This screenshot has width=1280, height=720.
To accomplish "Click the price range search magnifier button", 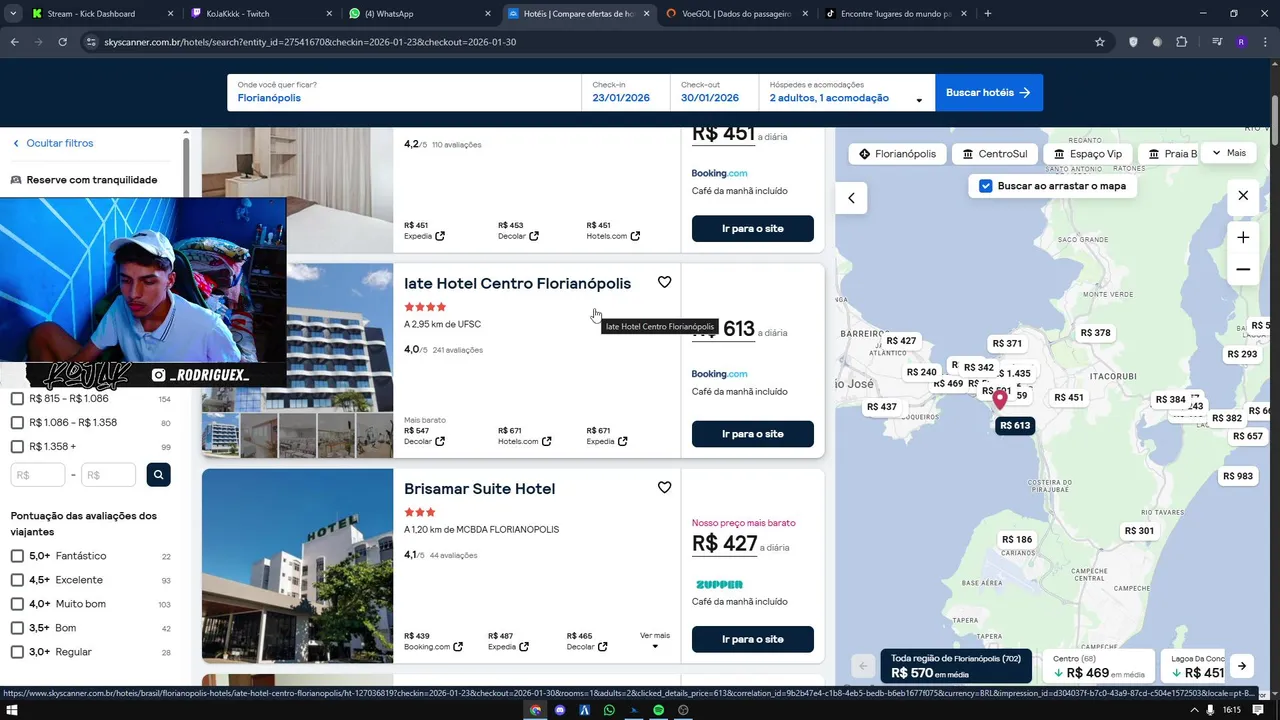I will click(x=158, y=475).
